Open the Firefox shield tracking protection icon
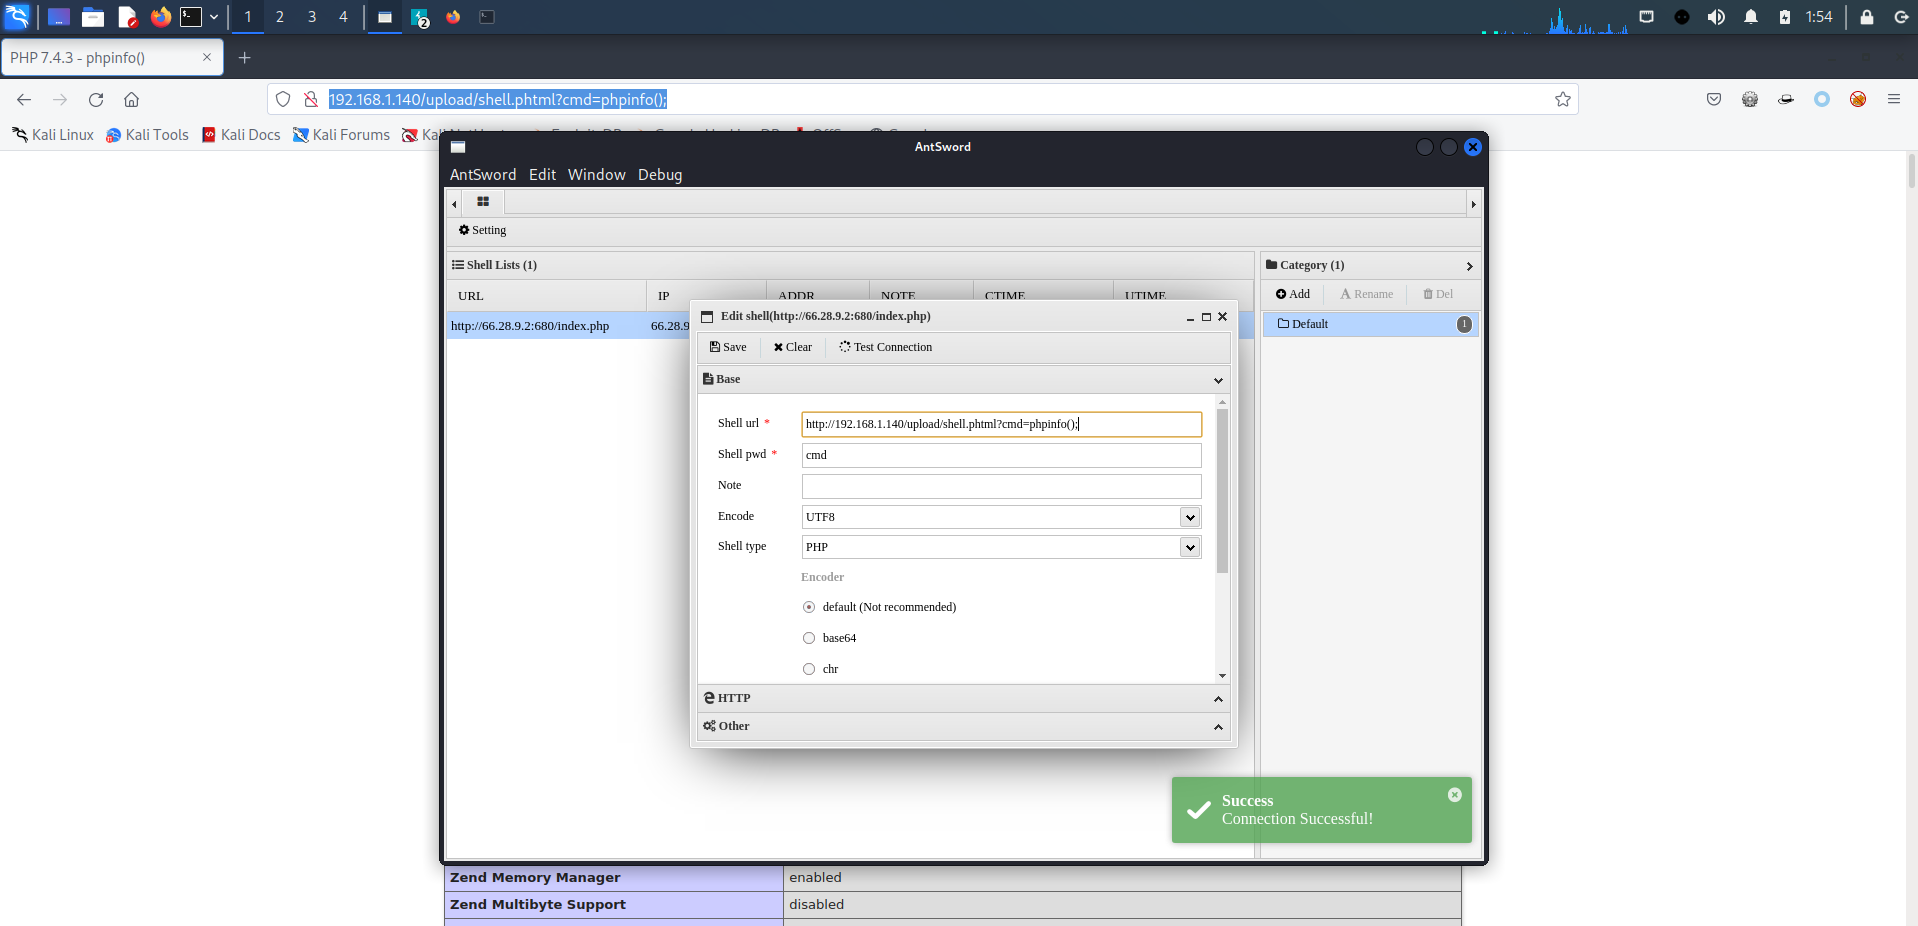The image size is (1918, 926). point(283,99)
